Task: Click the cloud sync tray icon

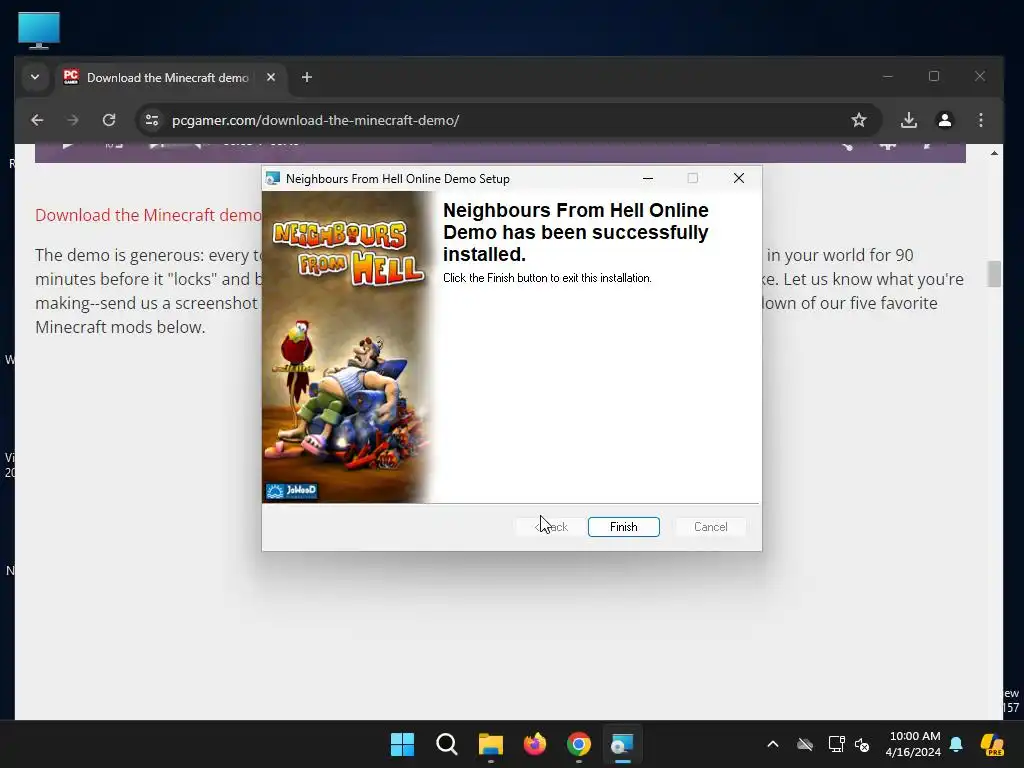Action: tap(805, 744)
